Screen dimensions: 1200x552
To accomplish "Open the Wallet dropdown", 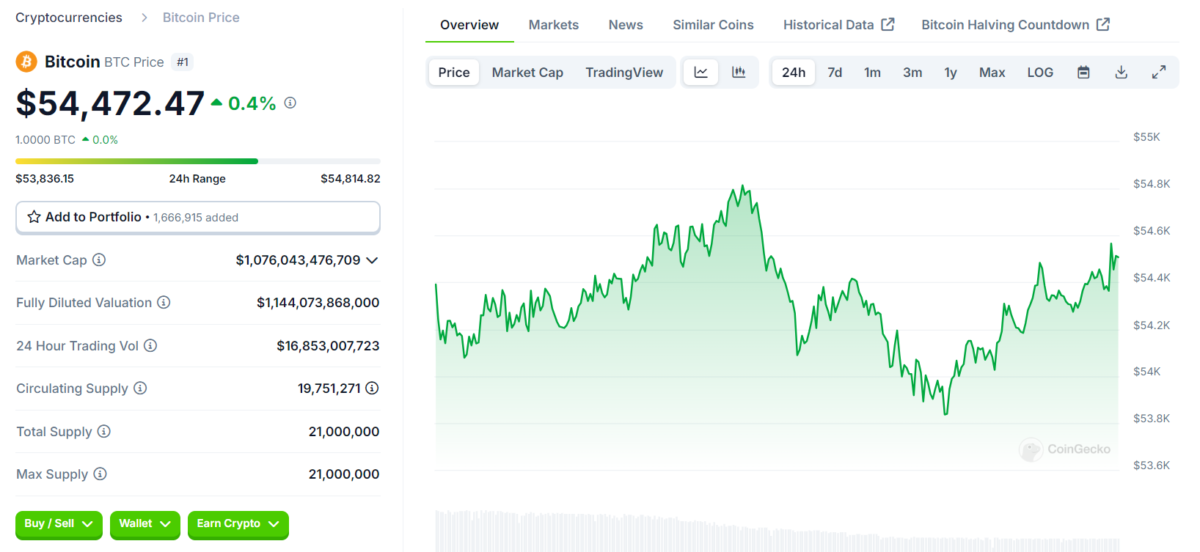I will tap(145, 524).
